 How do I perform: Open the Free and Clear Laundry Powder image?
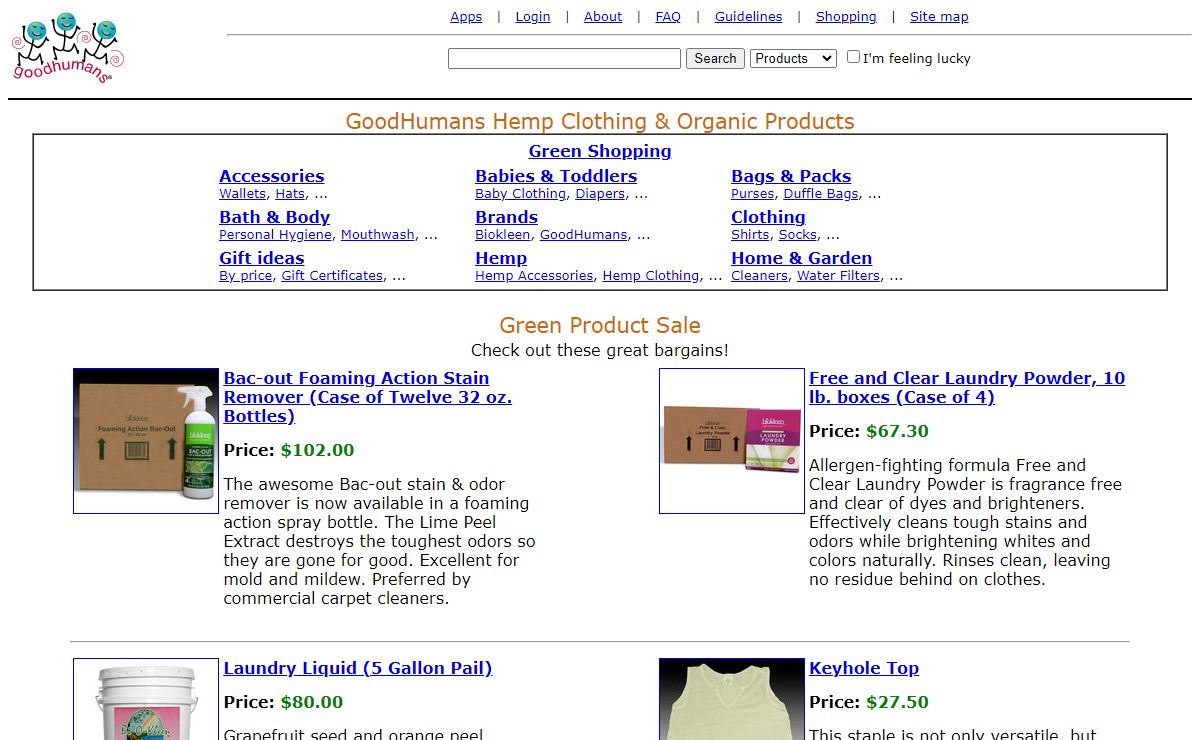click(x=732, y=441)
